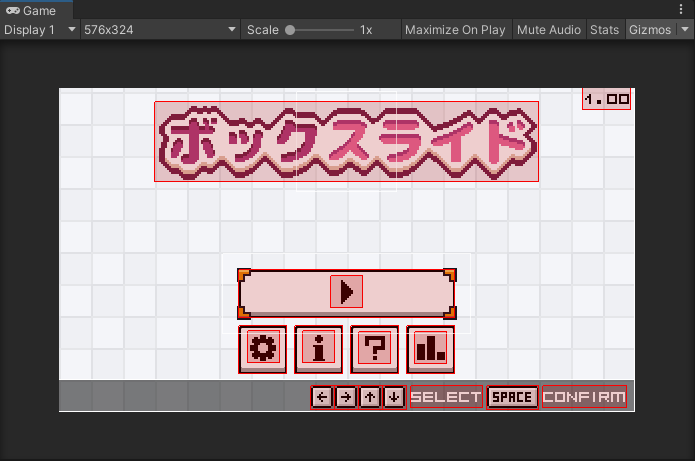Open the bar chart stats button in game
The width and height of the screenshot is (695, 461).
point(430,349)
